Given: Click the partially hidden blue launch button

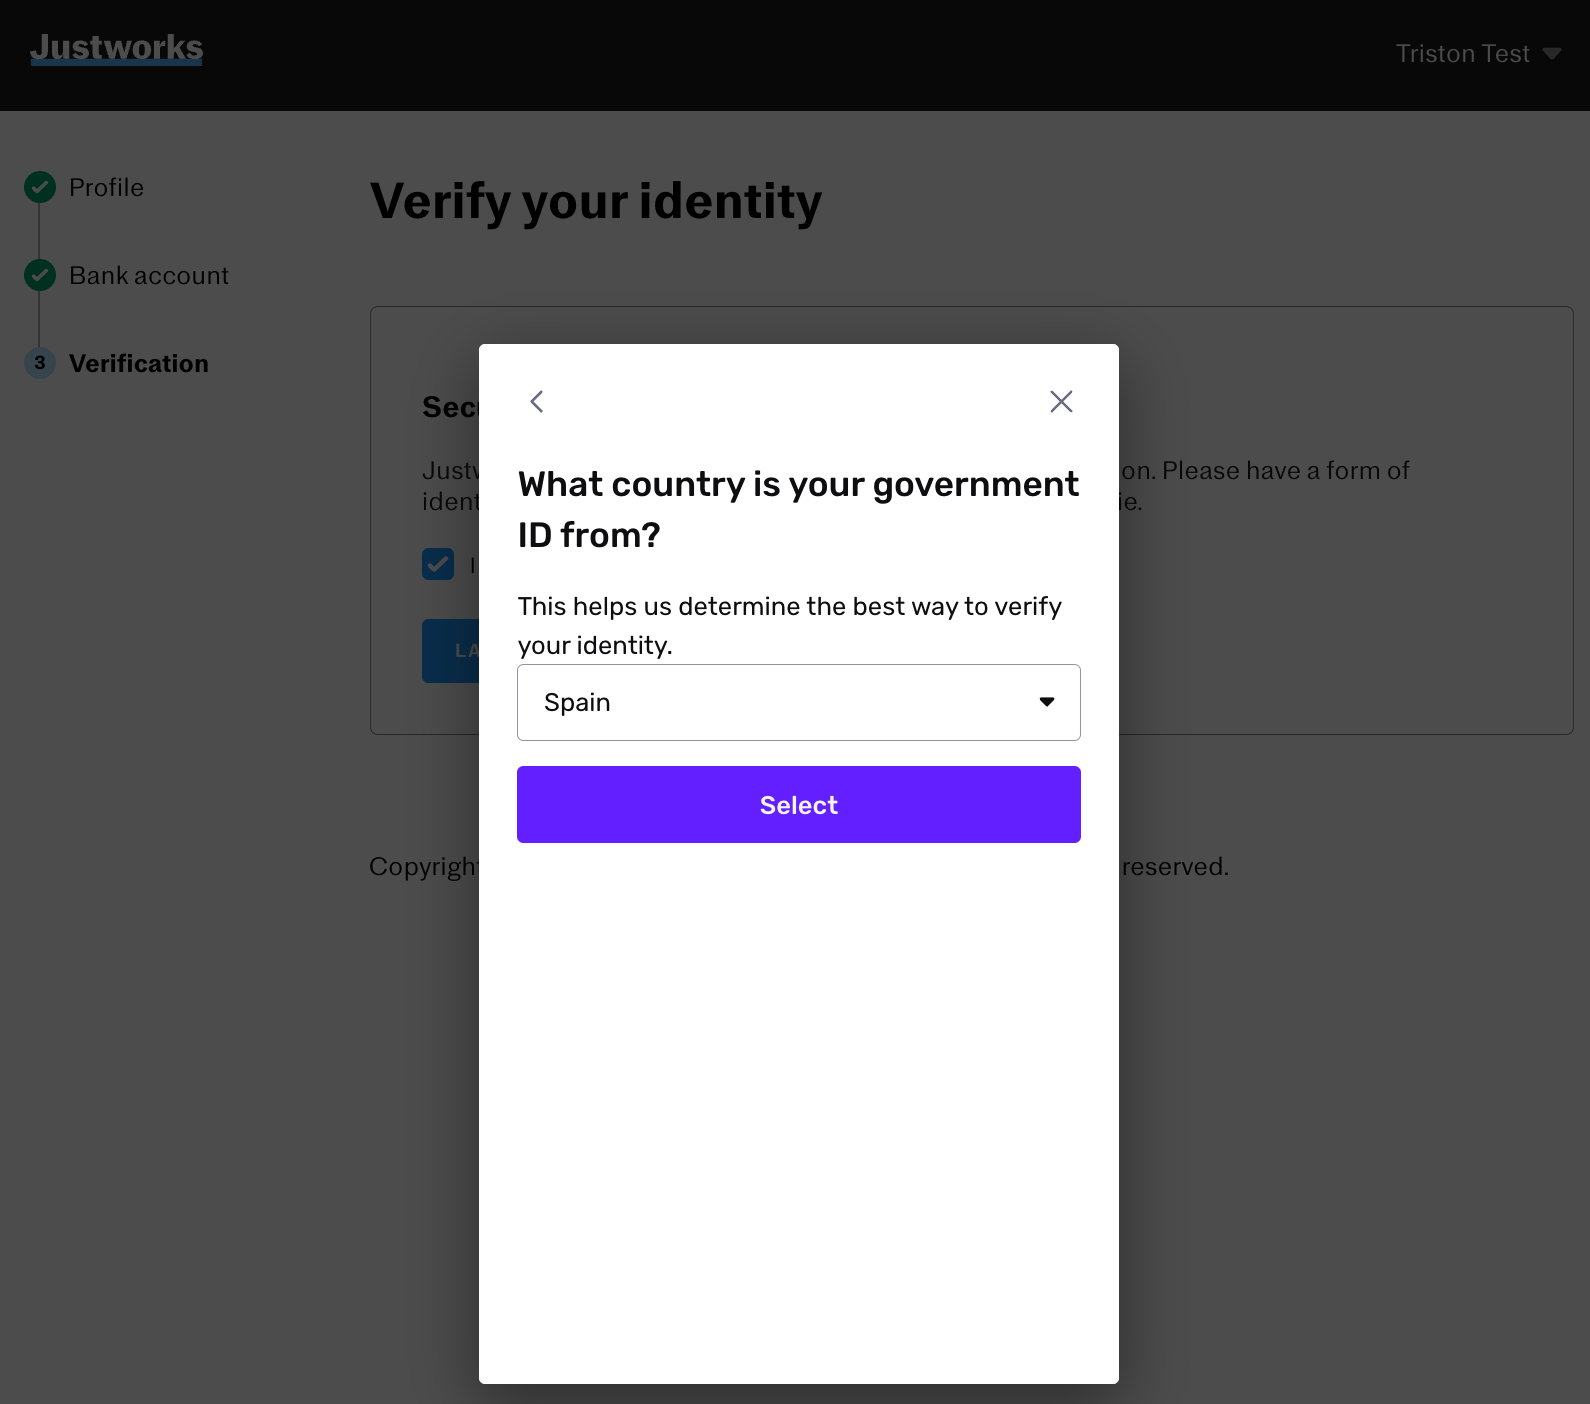Looking at the screenshot, I should click(451, 651).
